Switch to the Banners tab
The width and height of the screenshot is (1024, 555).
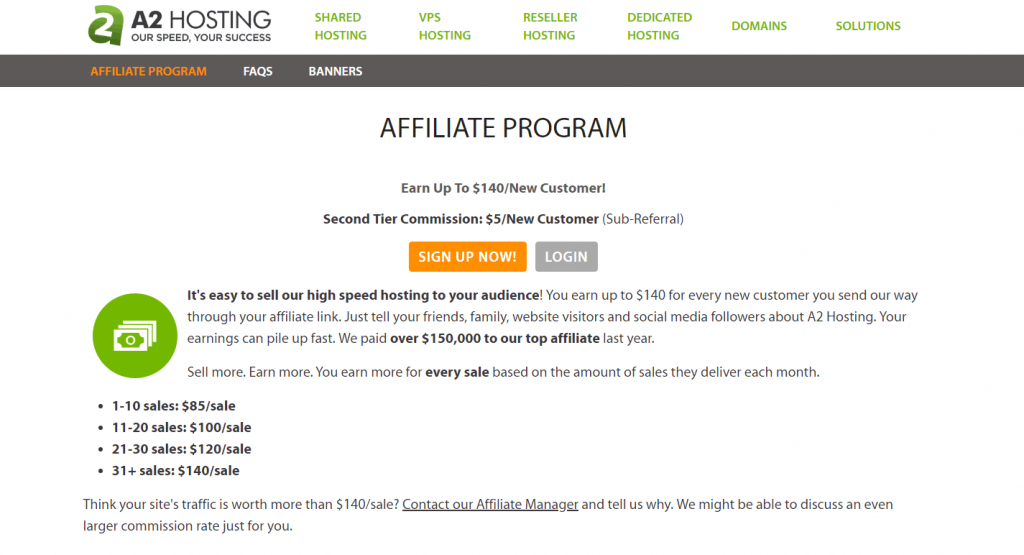(x=335, y=71)
